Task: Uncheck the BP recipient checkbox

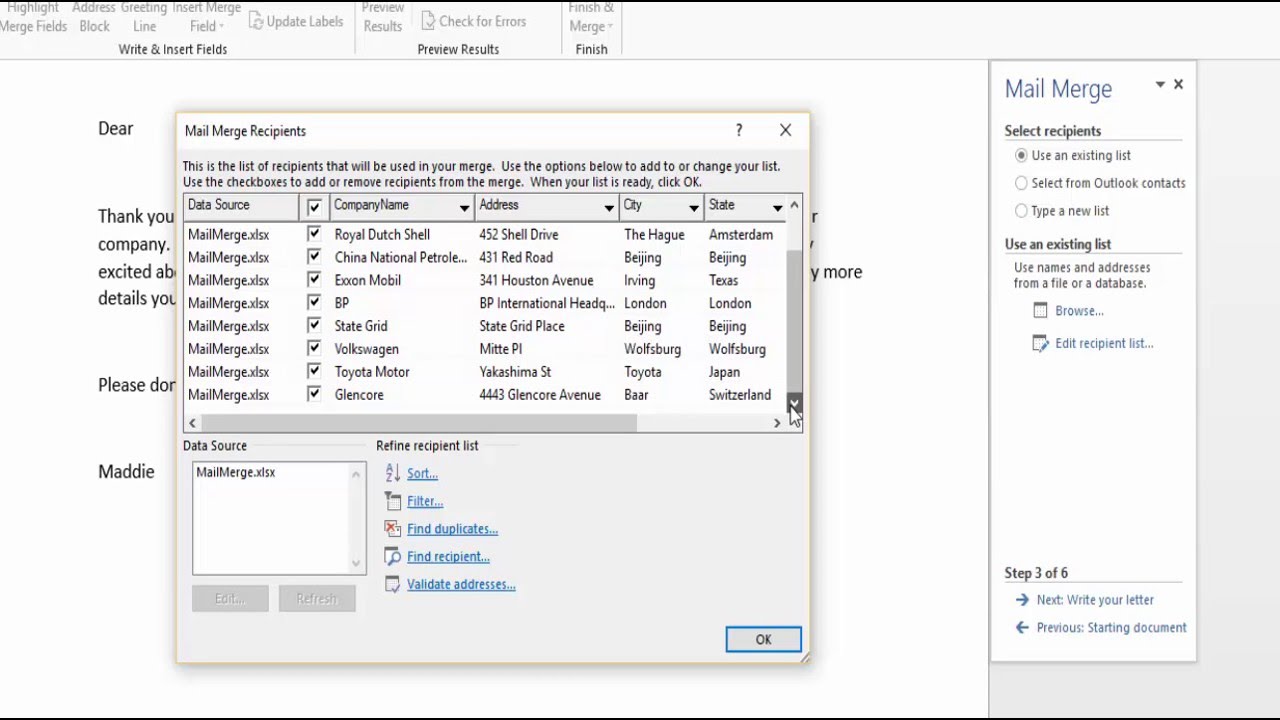Action: pos(314,303)
